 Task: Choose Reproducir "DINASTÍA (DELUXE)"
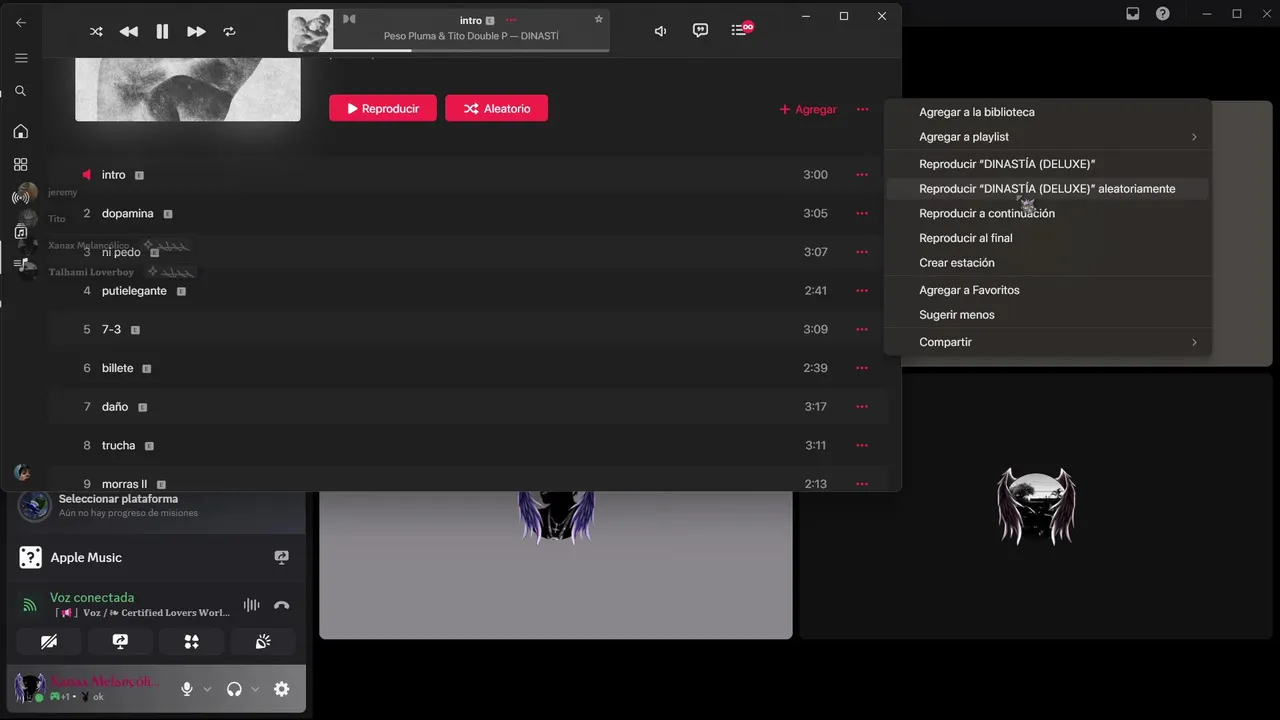coord(1048,164)
